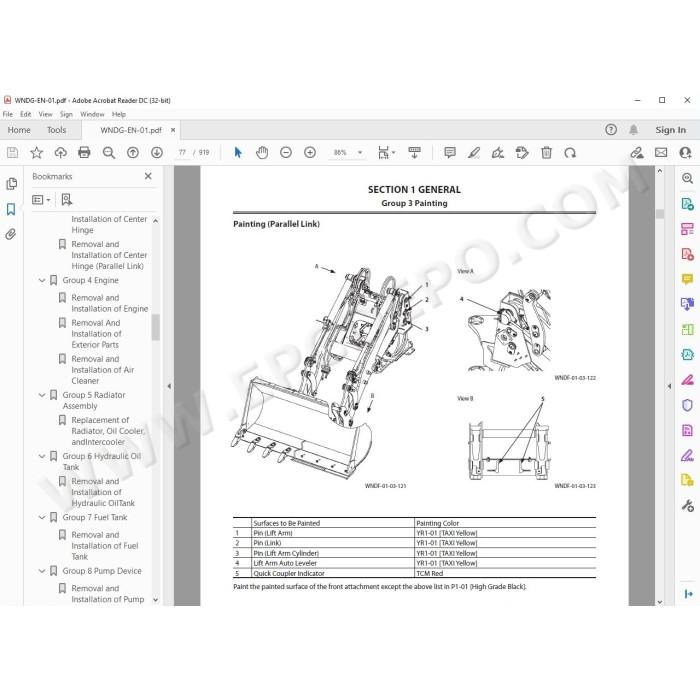The image size is (700, 700).
Task: Open the Page Thumbnails panel icon
Action: pyautogui.click(x=12, y=183)
